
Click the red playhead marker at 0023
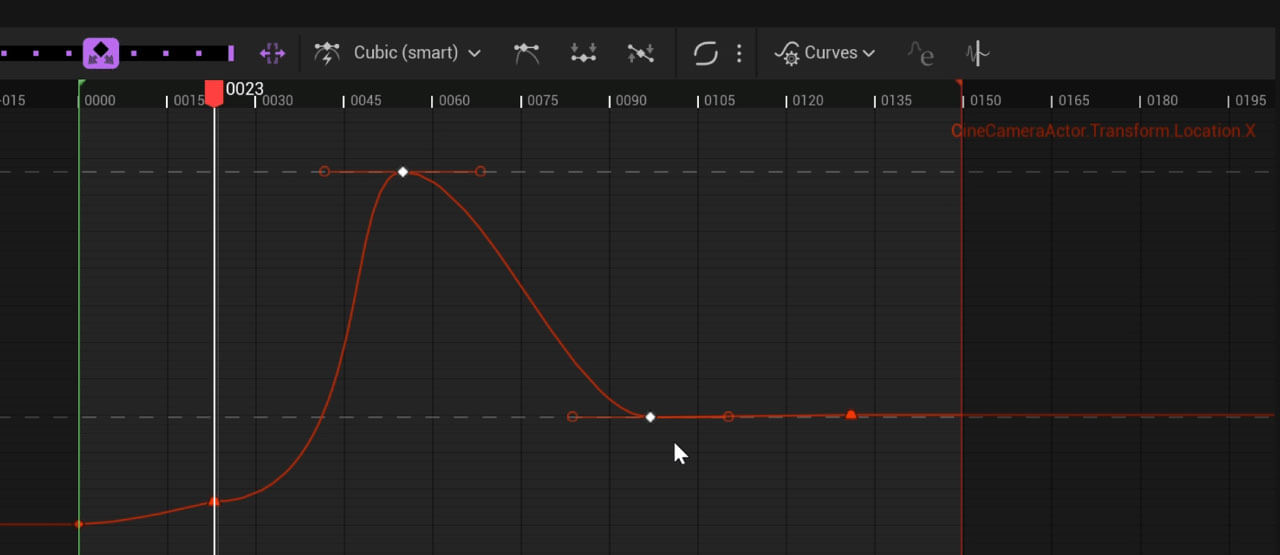pos(214,92)
